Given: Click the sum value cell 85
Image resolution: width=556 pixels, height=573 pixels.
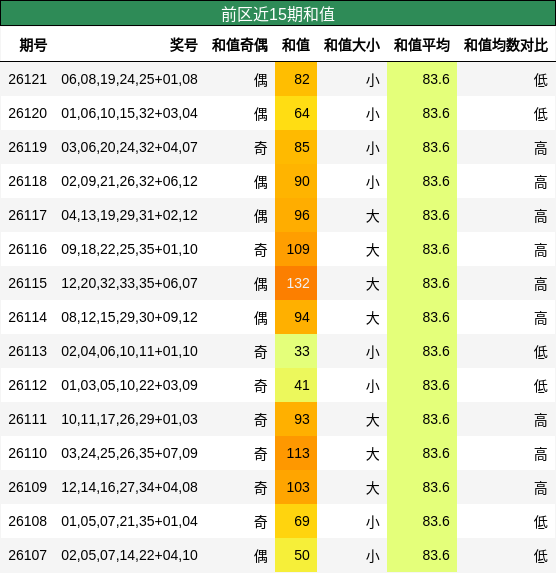Looking at the screenshot, I should click(x=296, y=147).
